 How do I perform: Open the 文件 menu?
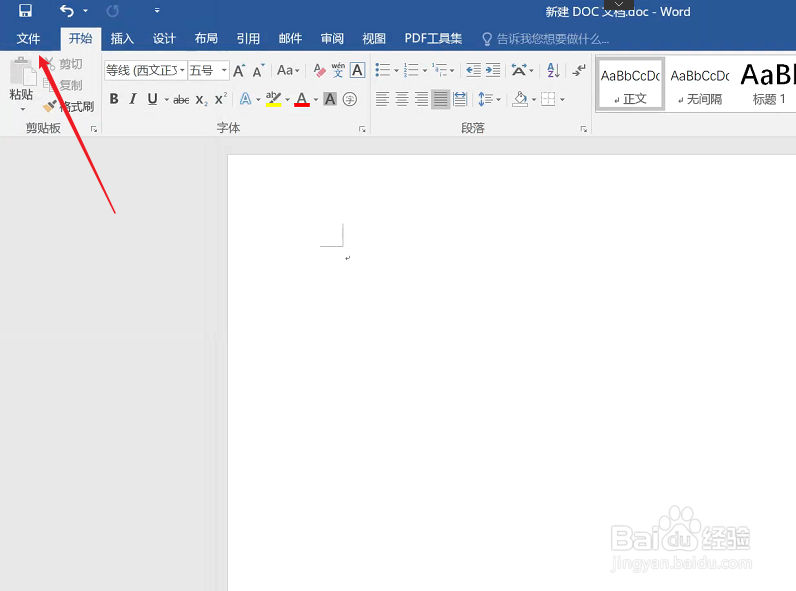tap(28, 39)
